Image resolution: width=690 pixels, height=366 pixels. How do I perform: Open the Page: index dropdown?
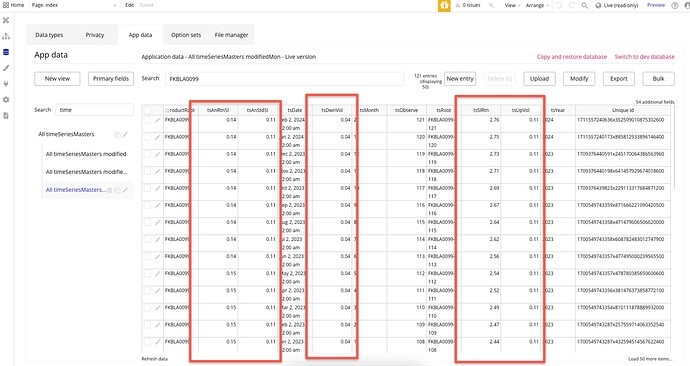tap(74, 5)
